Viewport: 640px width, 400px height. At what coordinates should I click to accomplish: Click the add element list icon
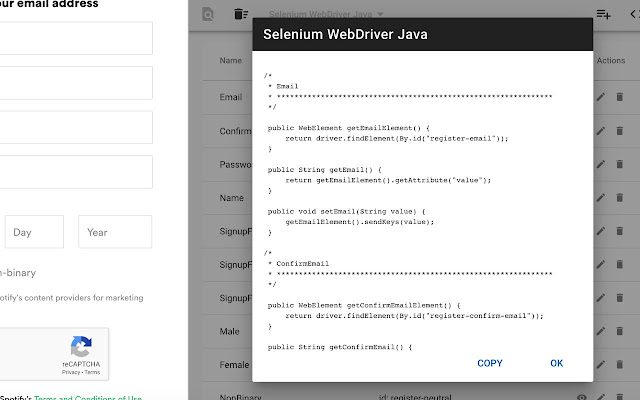603,14
